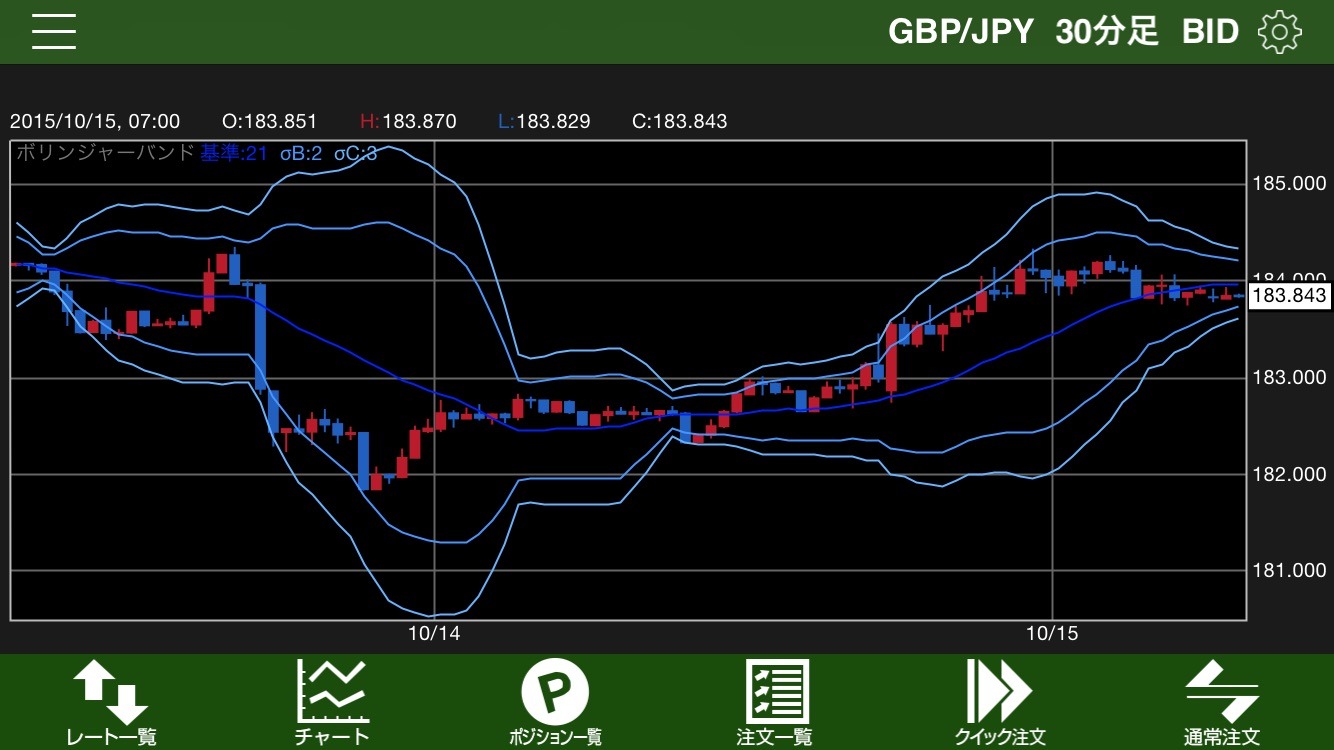Click the 181.000 price axis label
This screenshot has width=1334, height=750.
click(1289, 571)
